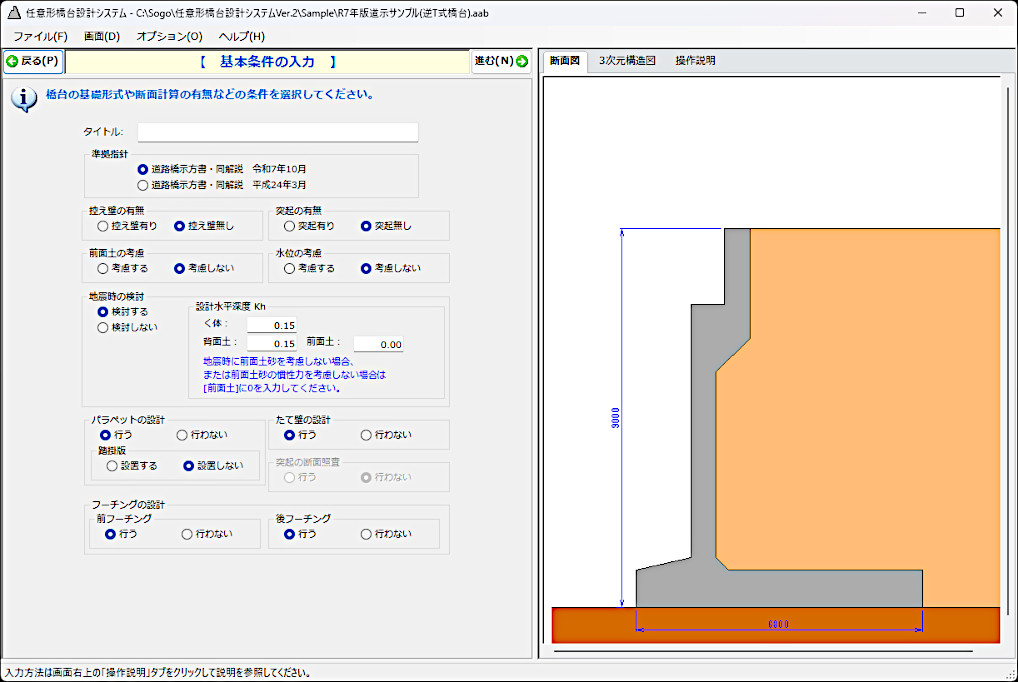Click the 進む(N) next button
Image resolution: width=1018 pixels, height=682 pixels.
[x=501, y=61]
